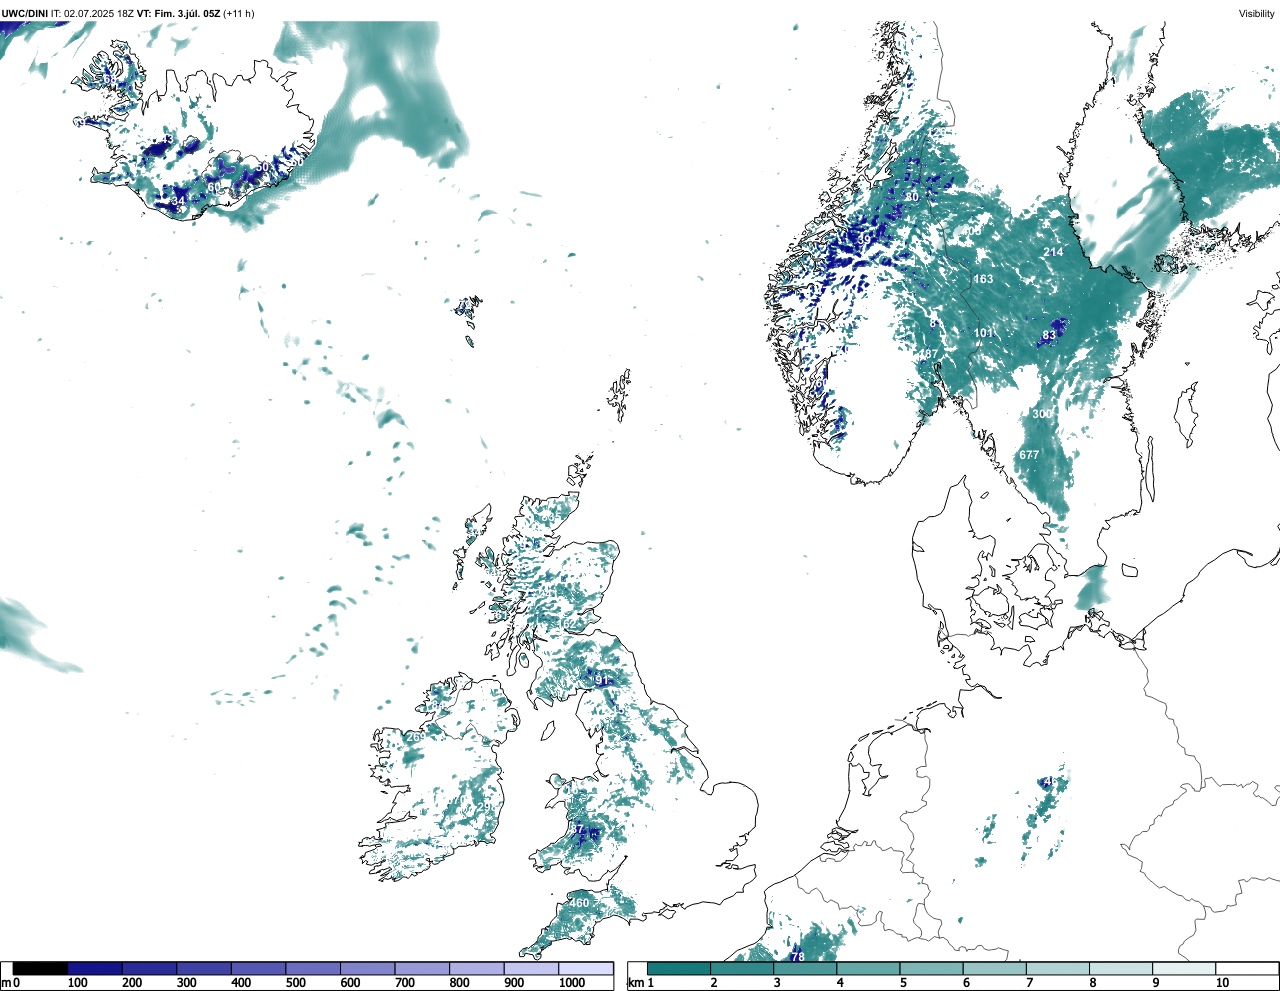Click the '78' value over northern France
This screenshot has width=1280, height=991.
click(797, 957)
